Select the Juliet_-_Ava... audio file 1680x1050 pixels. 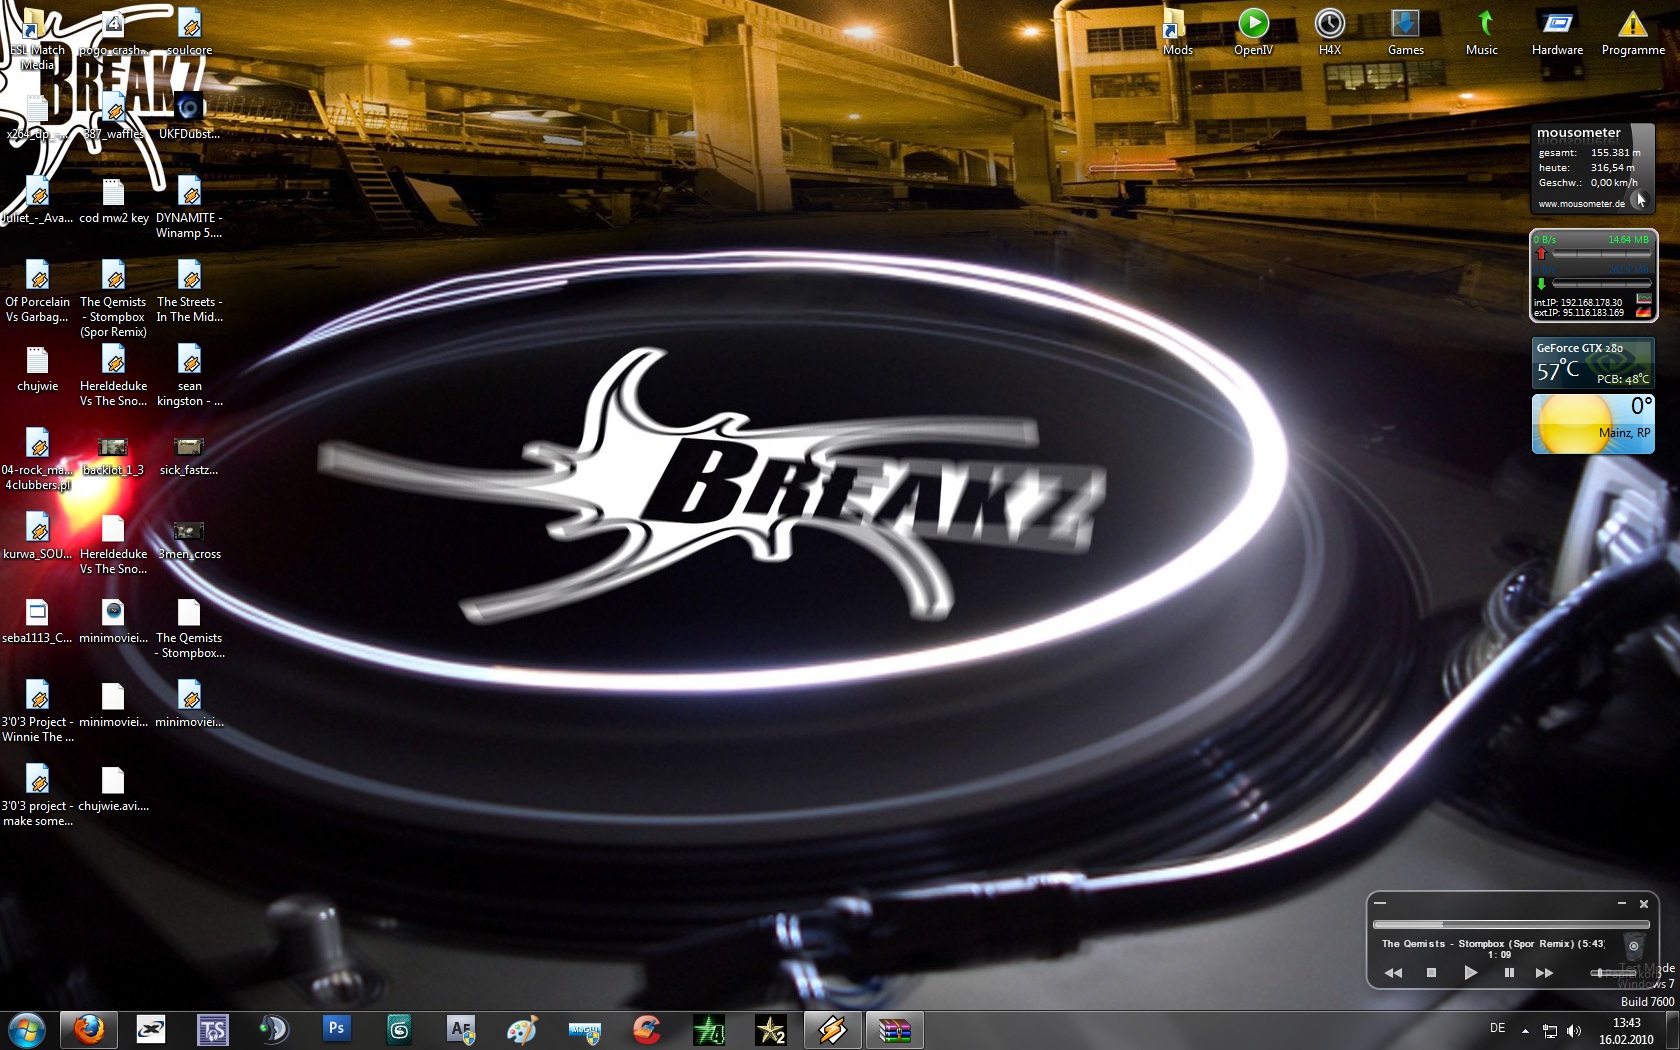click(37, 199)
